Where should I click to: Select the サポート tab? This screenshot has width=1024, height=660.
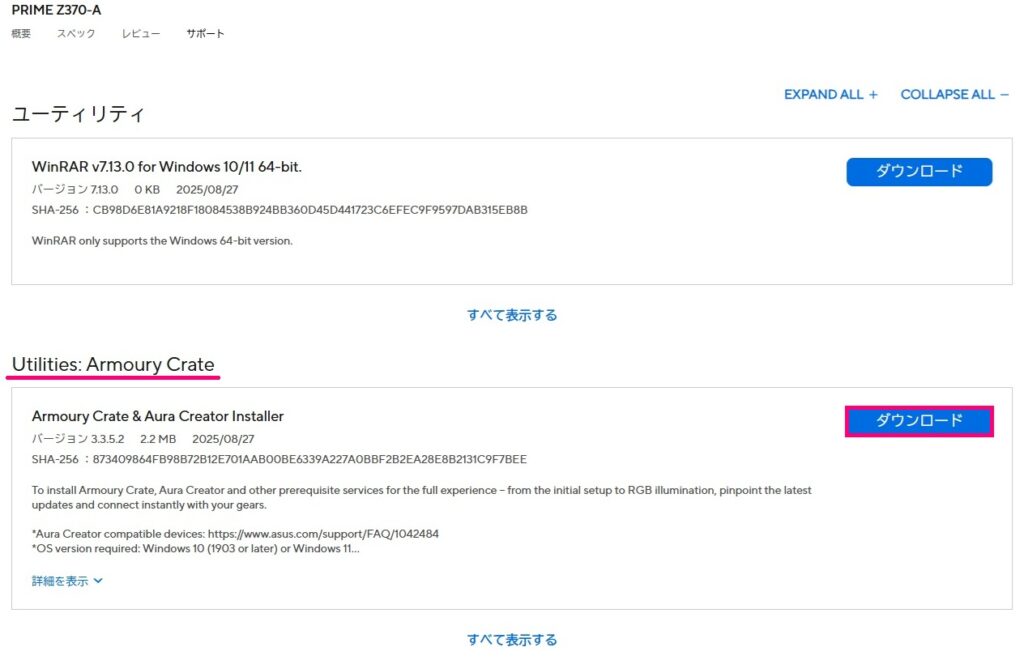pyautogui.click(x=205, y=34)
